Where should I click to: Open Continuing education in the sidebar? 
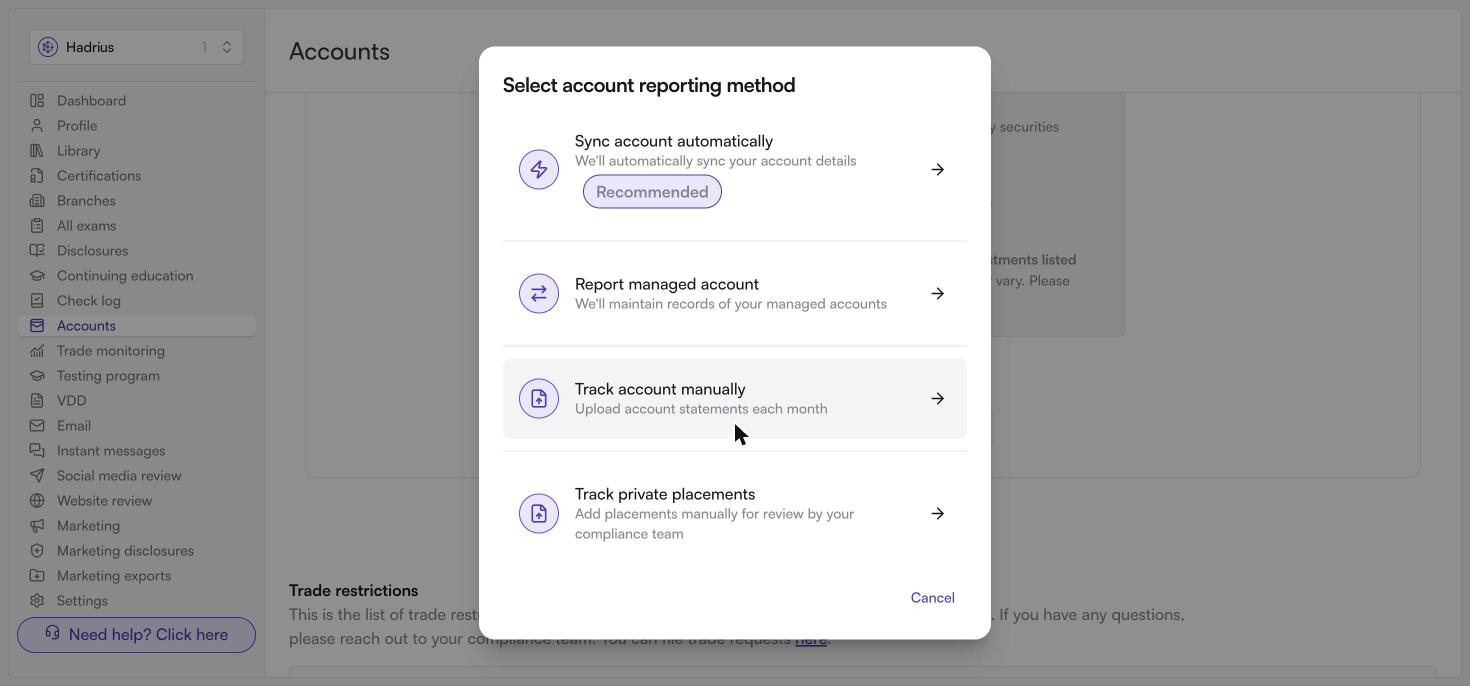136,275
